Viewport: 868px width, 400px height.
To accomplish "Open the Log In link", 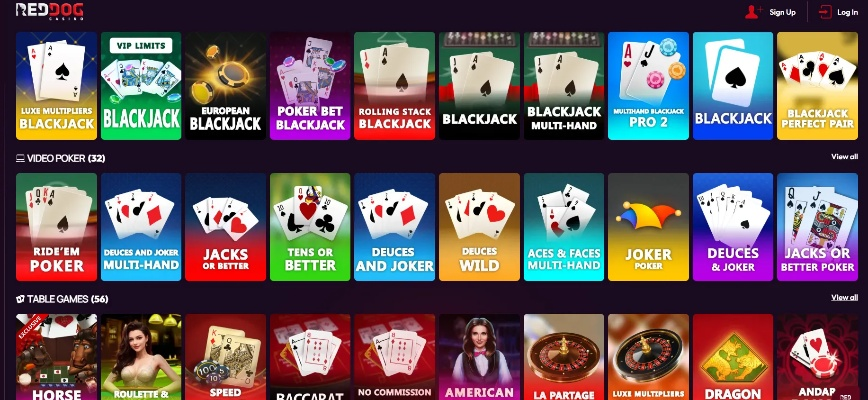I will [x=848, y=12].
